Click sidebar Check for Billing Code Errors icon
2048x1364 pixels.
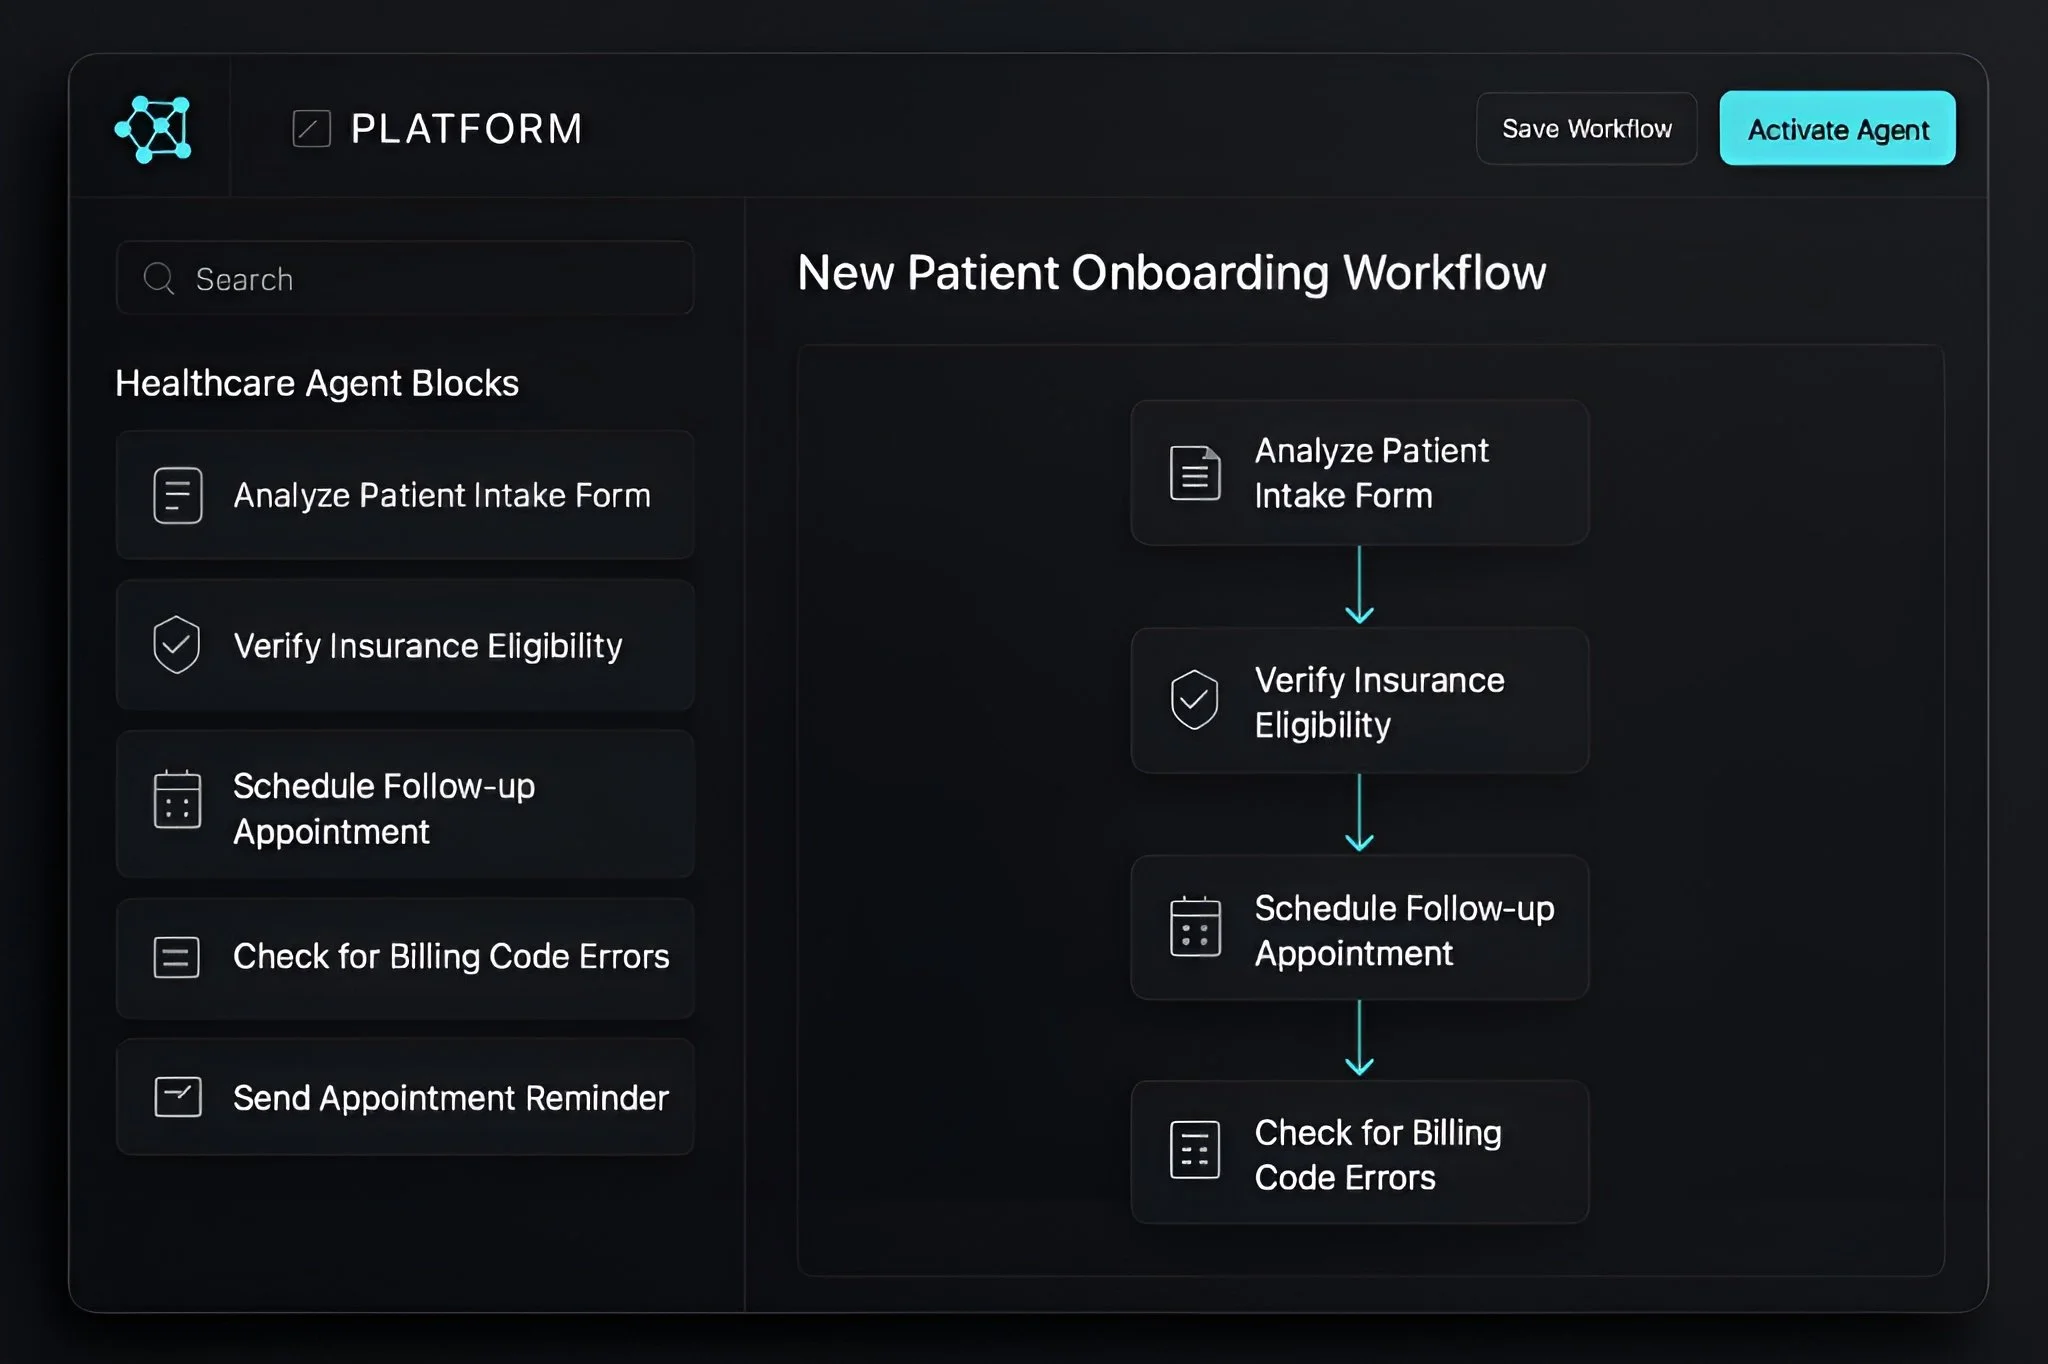tap(177, 957)
